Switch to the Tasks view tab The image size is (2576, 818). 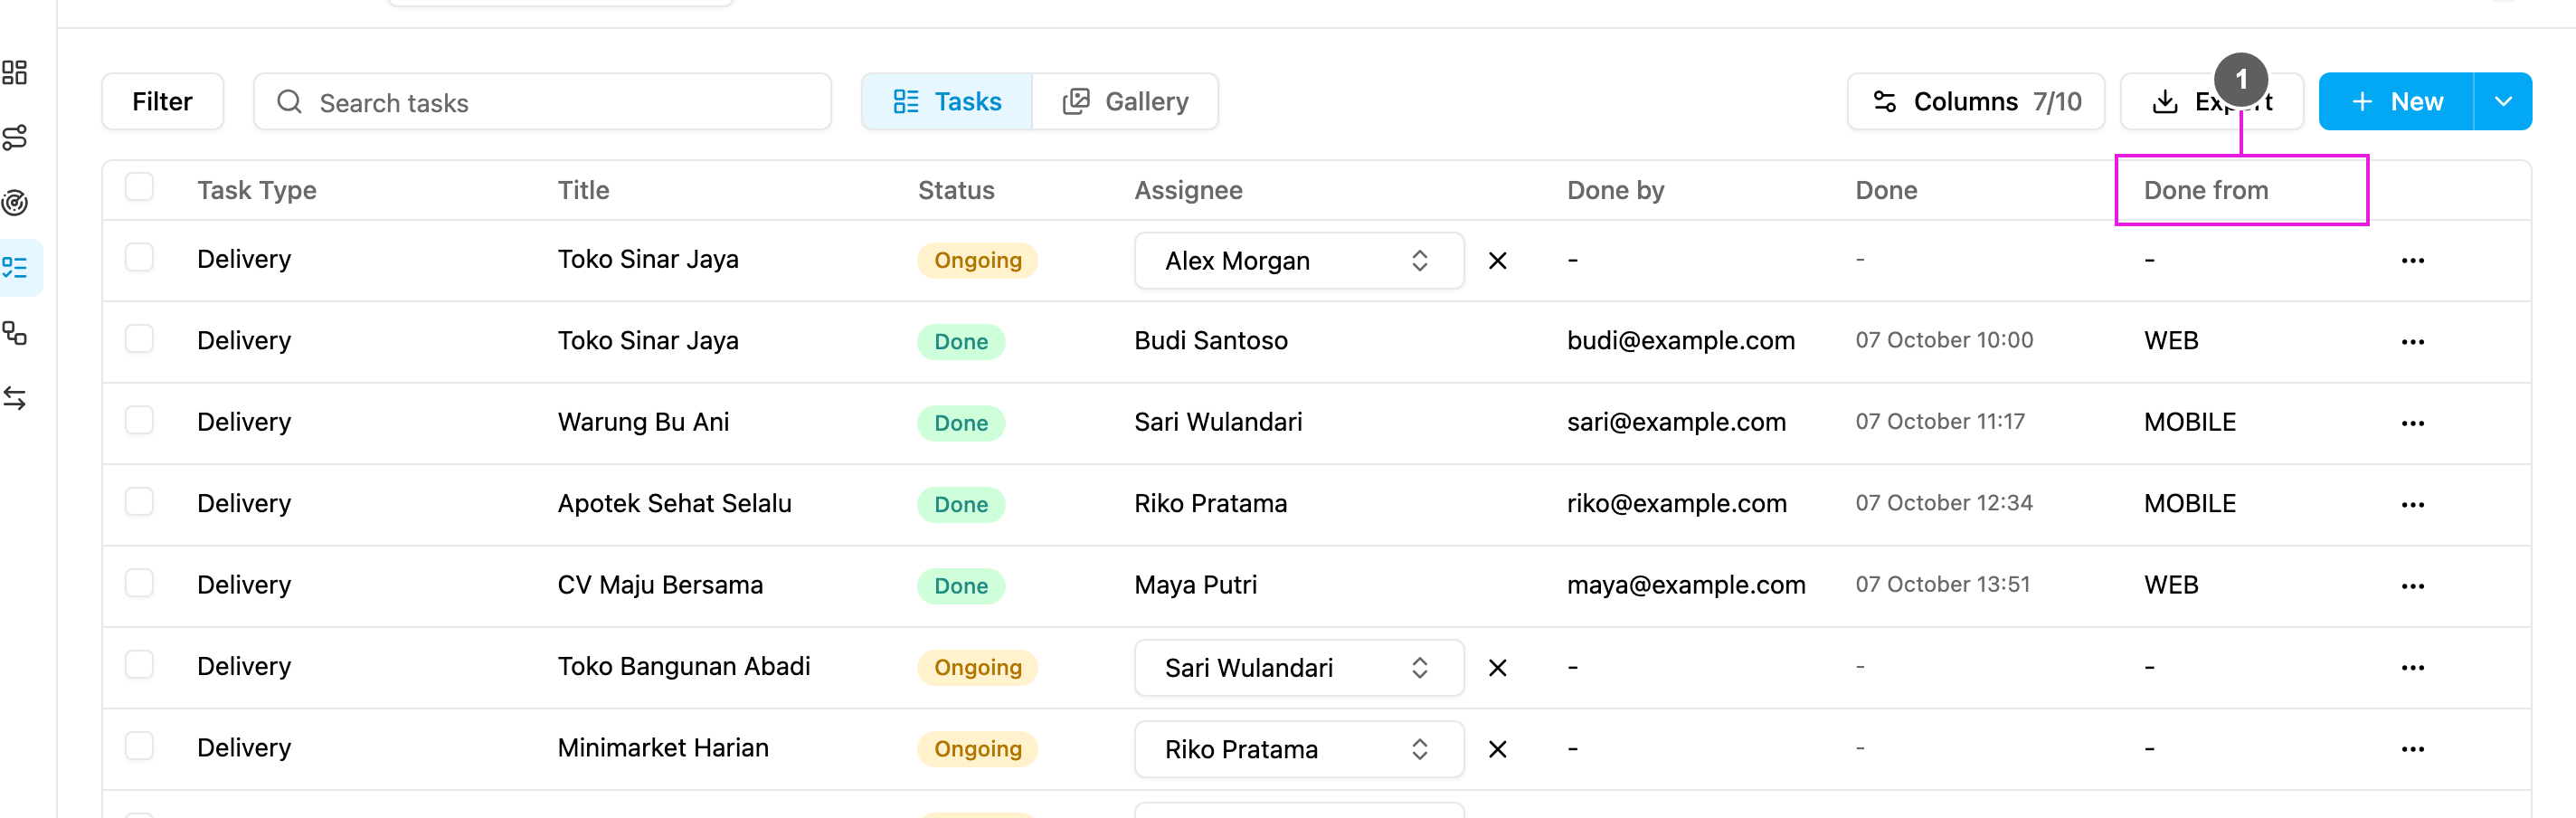(946, 101)
